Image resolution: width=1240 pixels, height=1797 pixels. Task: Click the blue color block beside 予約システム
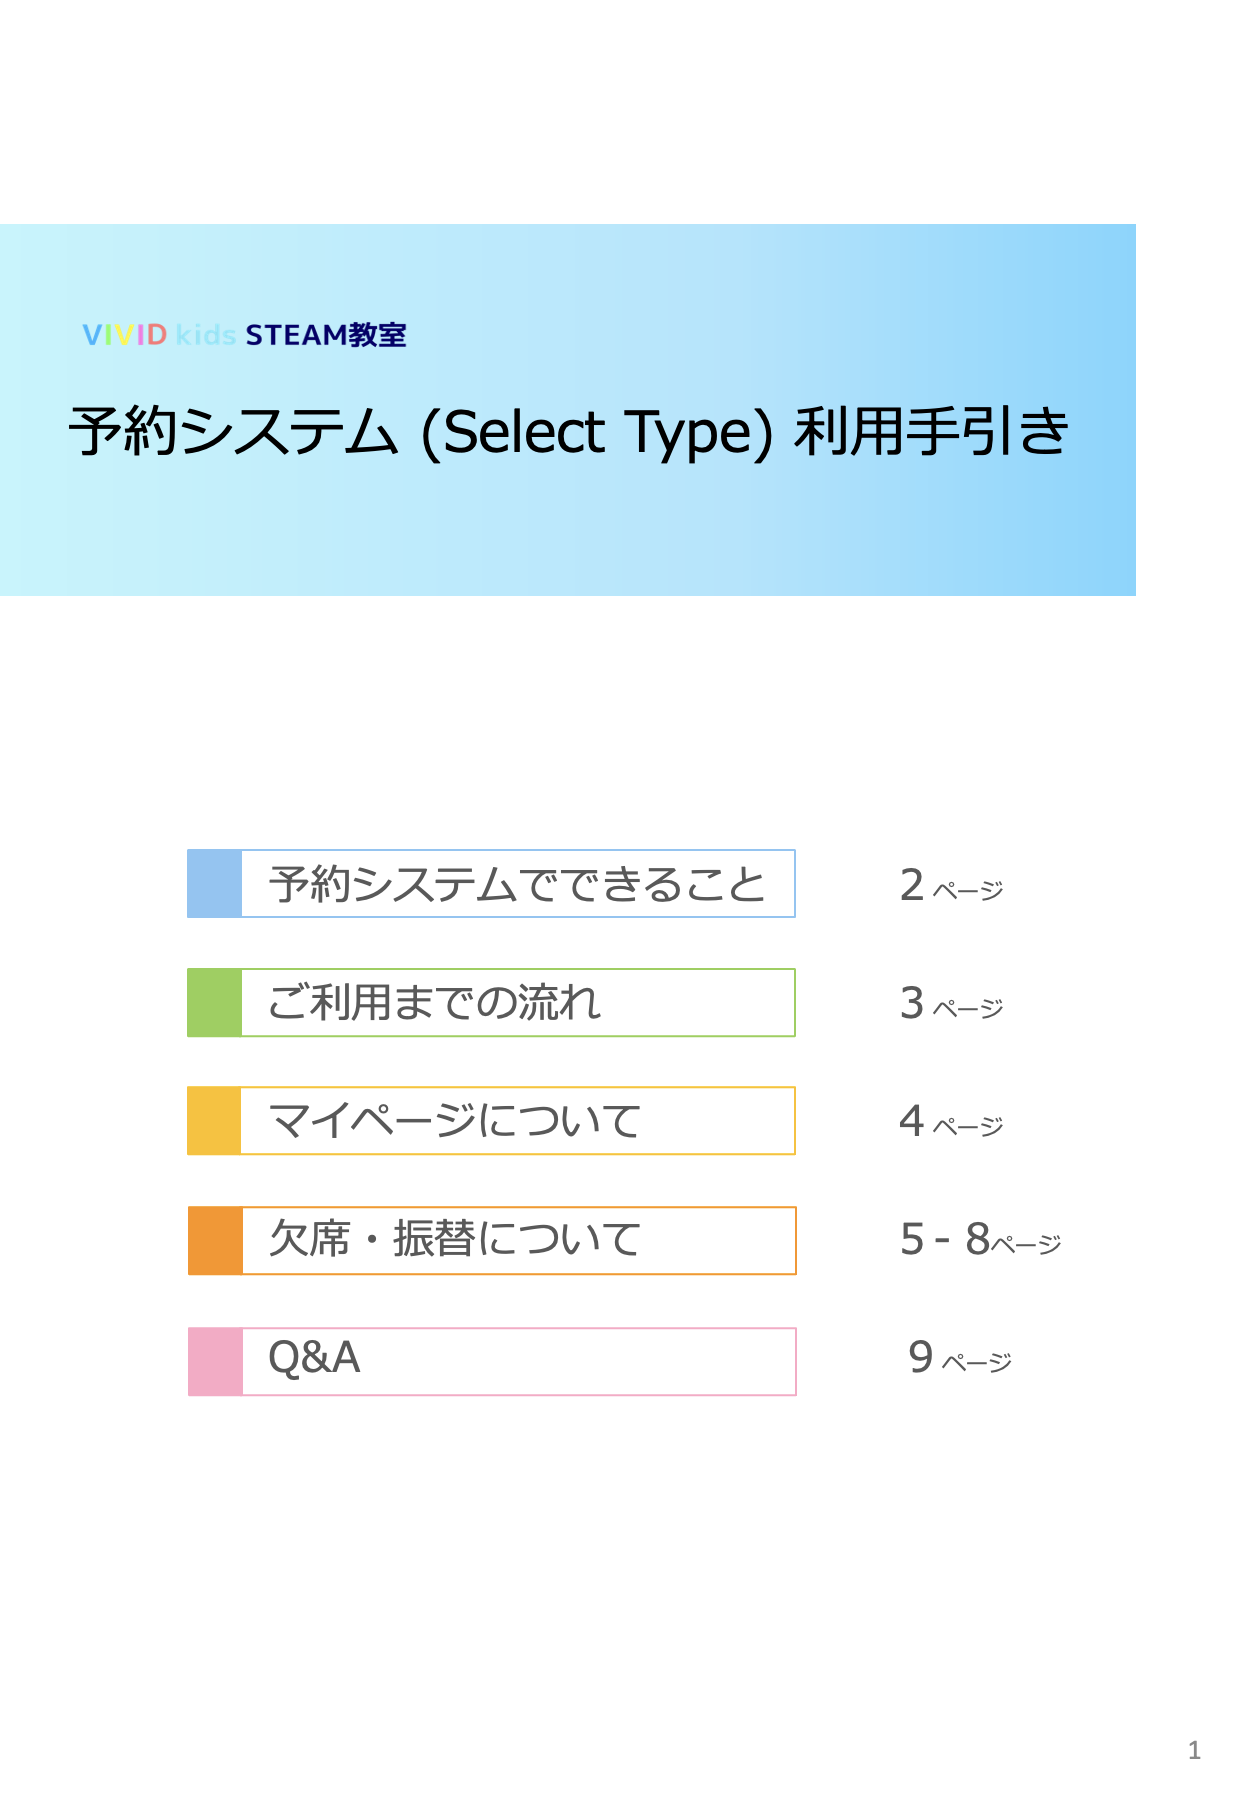point(215,884)
